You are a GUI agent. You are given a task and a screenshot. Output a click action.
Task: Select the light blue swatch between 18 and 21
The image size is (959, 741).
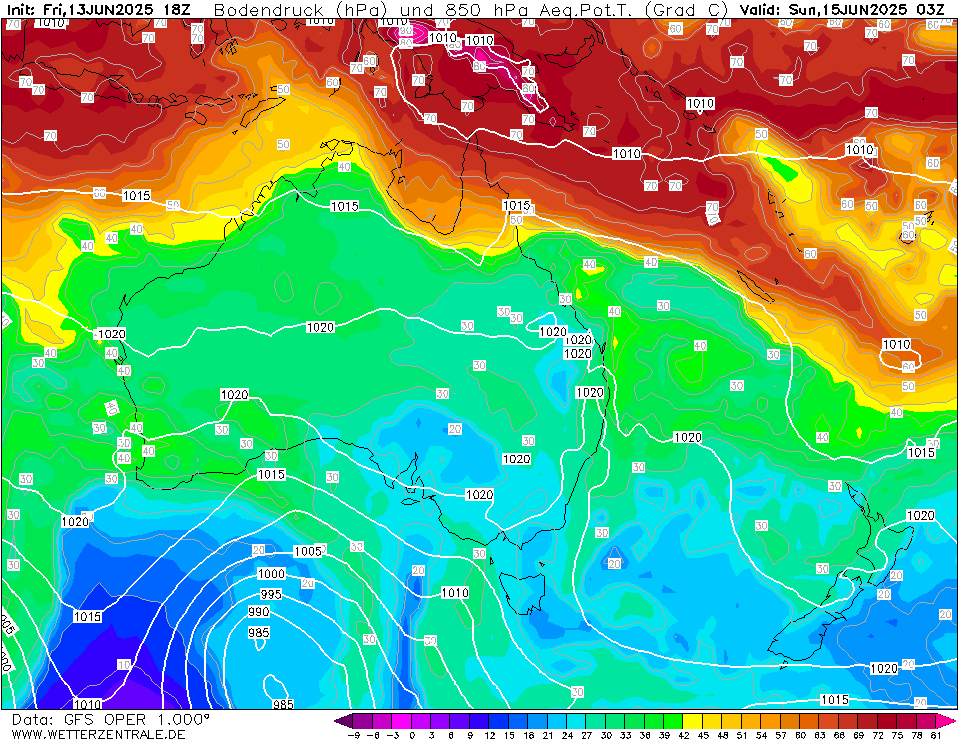click(x=537, y=721)
